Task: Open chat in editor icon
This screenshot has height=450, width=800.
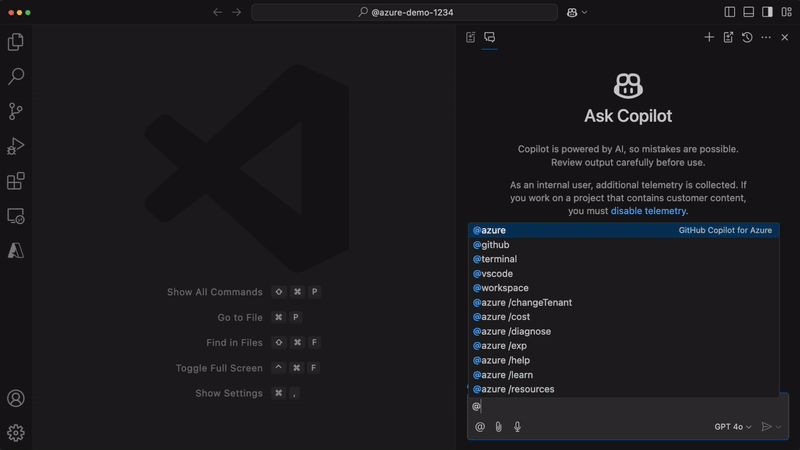Action: click(728, 37)
